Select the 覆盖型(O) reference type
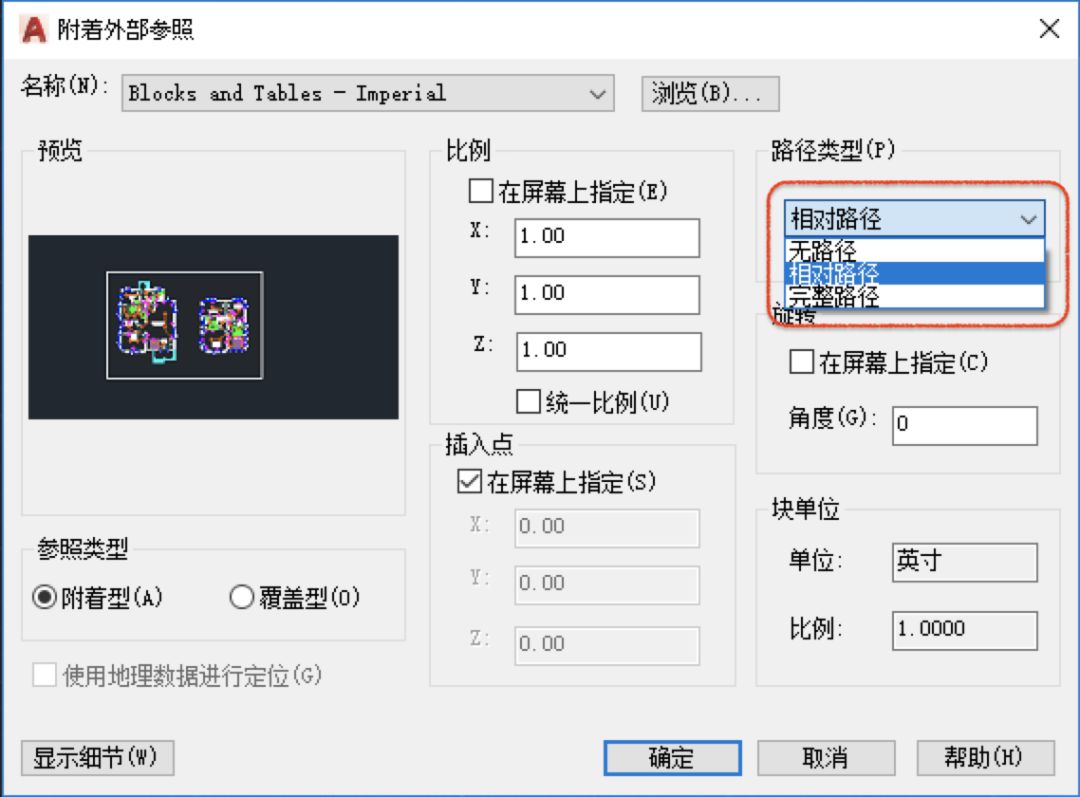Image resolution: width=1080 pixels, height=797 pixels. pyautogui.click(x=241, y=596)
